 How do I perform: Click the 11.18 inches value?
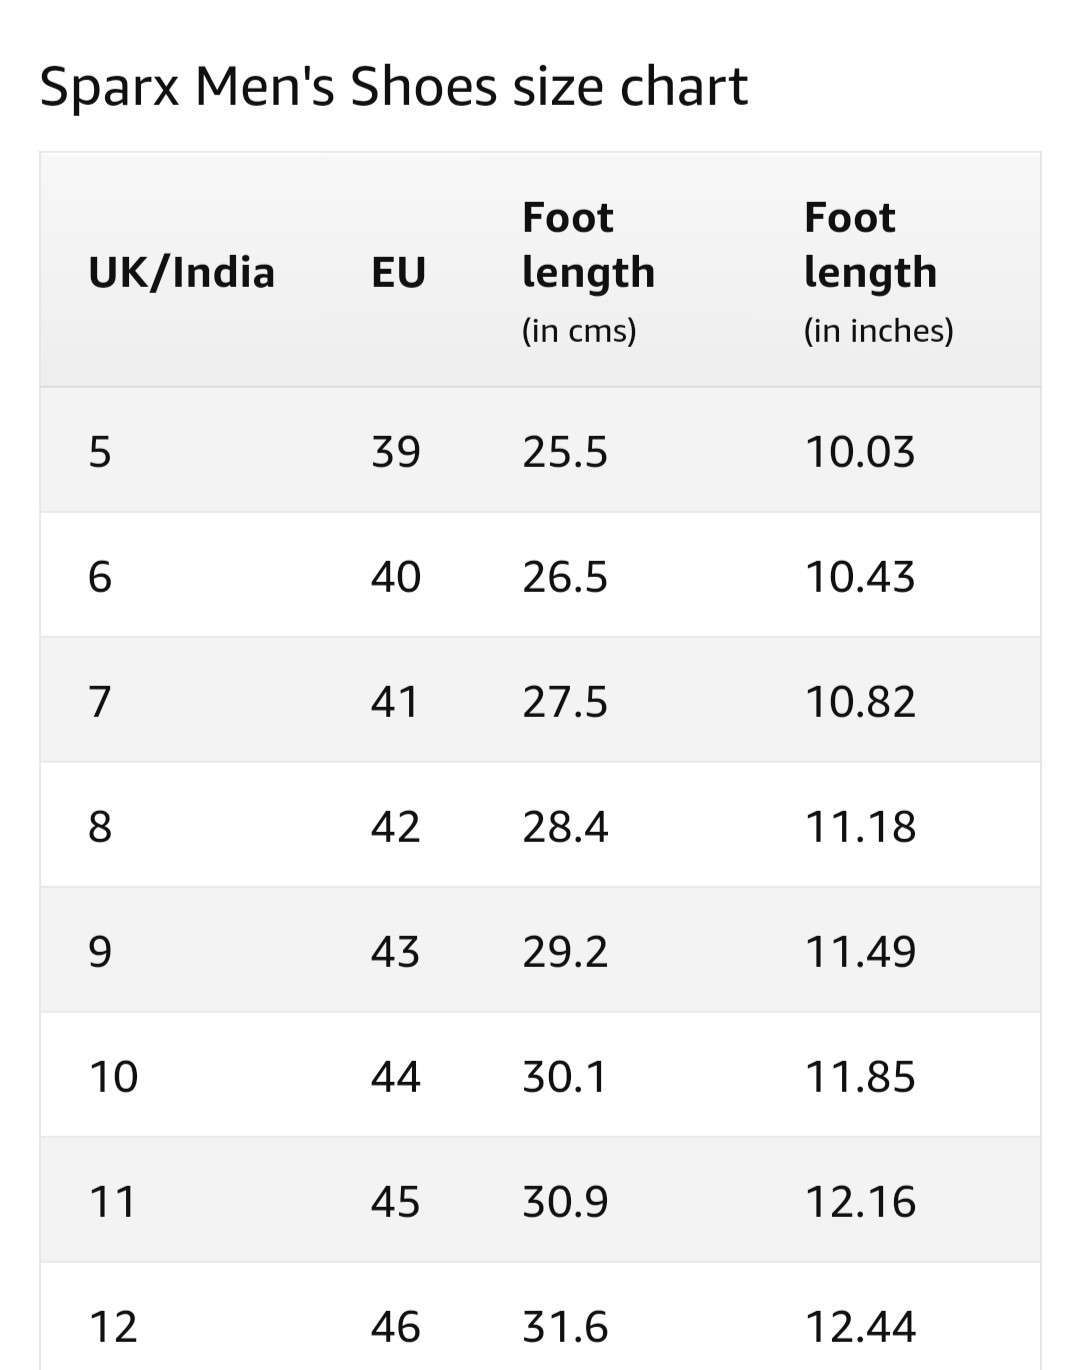tap(860, 827)
